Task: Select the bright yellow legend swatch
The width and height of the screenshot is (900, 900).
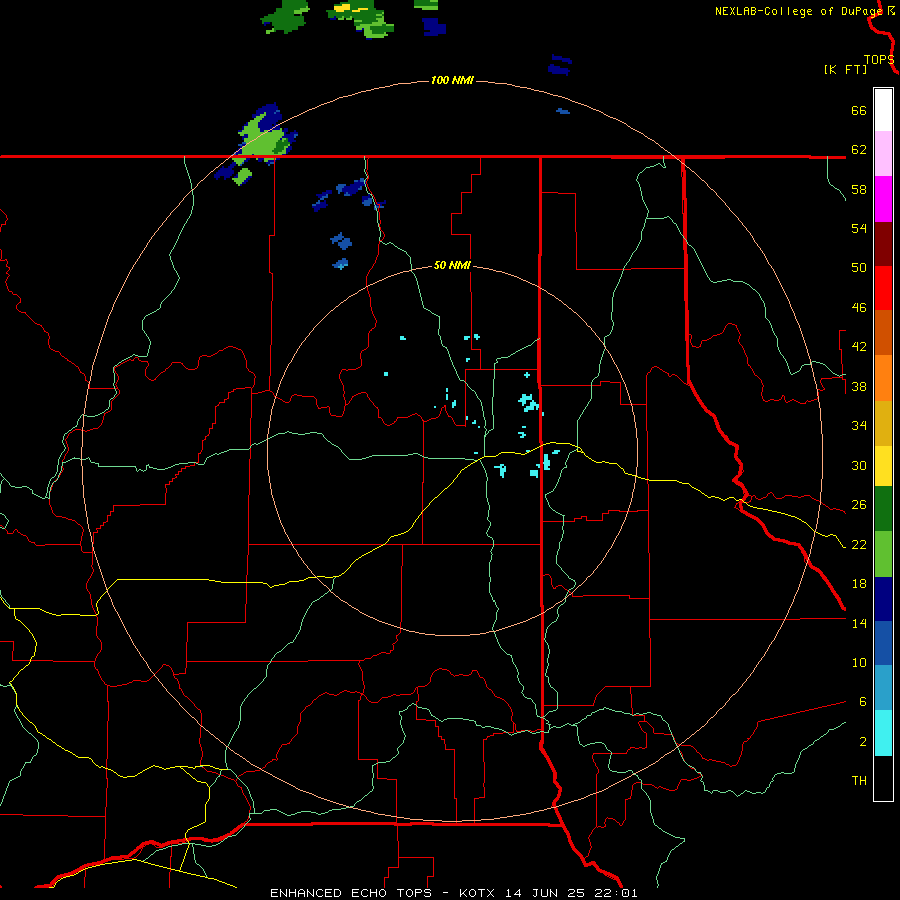Action: click(x=883, y=465)
